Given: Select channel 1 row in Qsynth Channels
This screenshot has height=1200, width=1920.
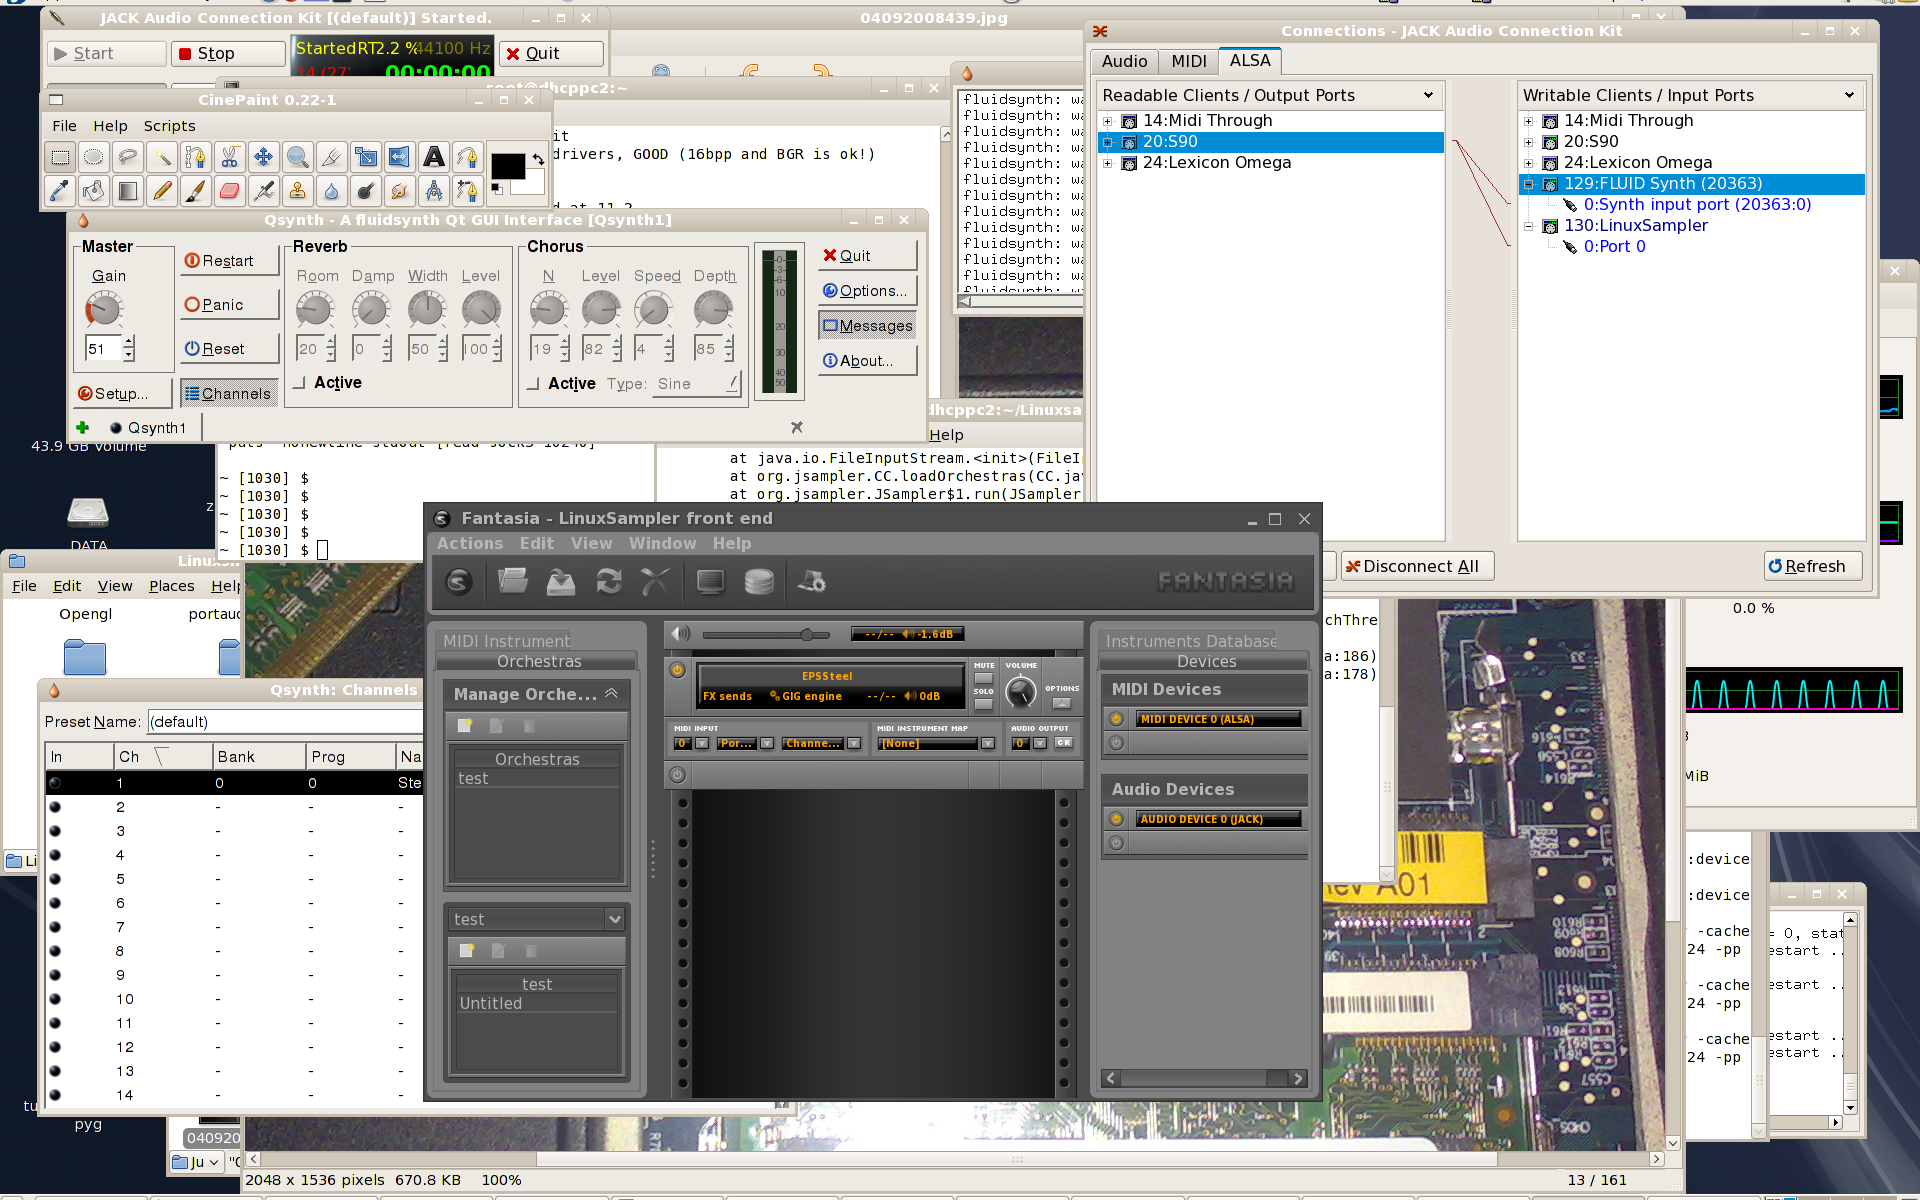Looking at the screenshot, I should point(234,783).
